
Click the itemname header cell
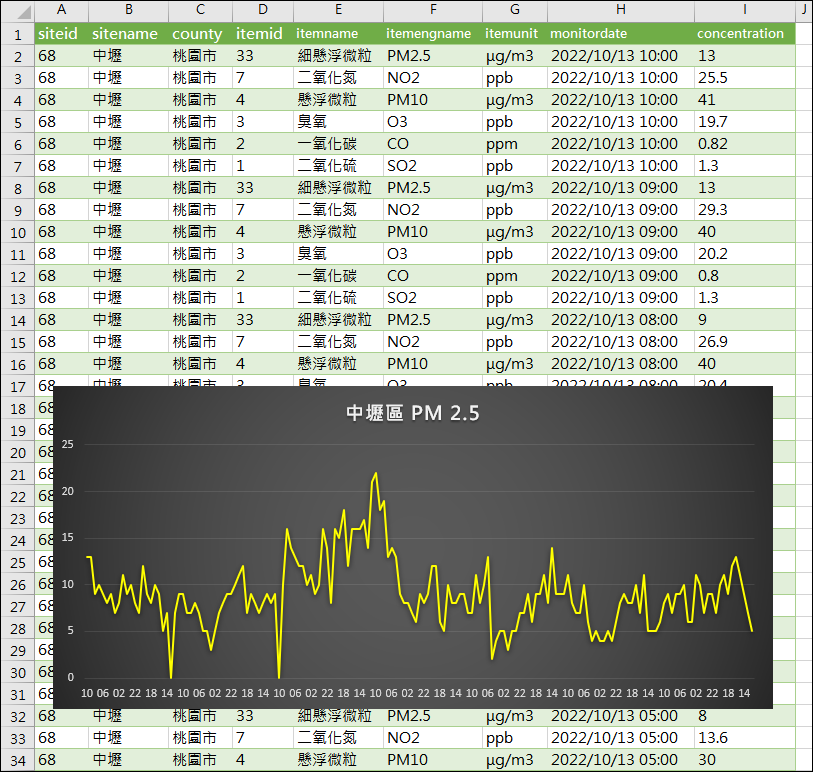[x=339, y=34]
